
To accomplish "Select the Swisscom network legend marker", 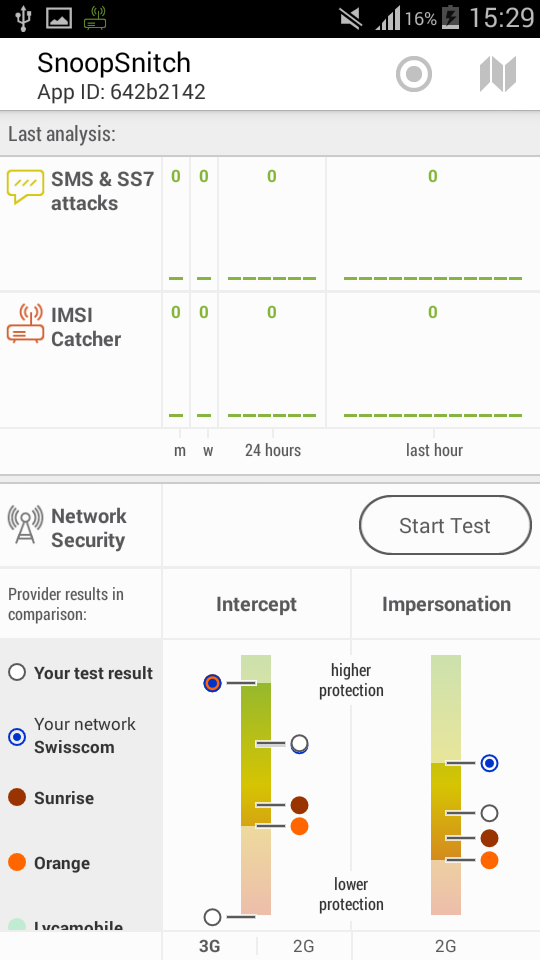I will [17, 737].
